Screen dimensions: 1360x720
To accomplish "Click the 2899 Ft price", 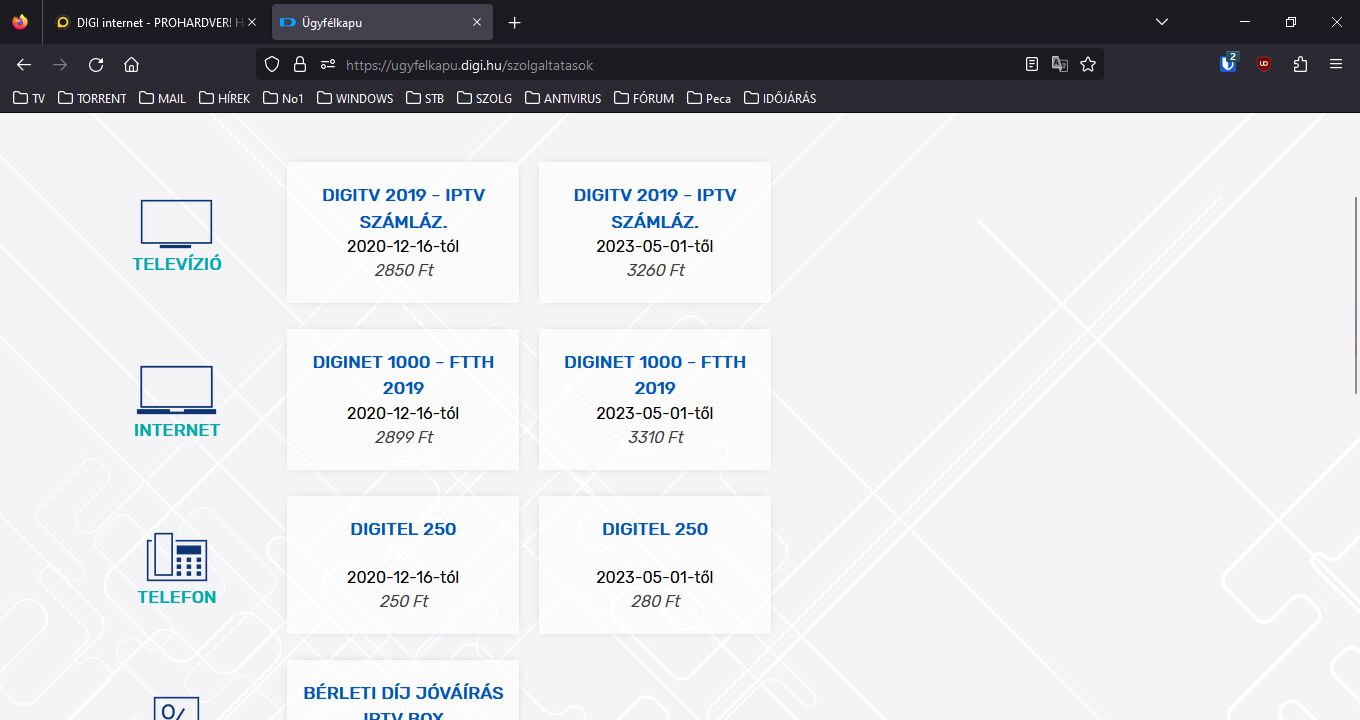I will point(404,437).
